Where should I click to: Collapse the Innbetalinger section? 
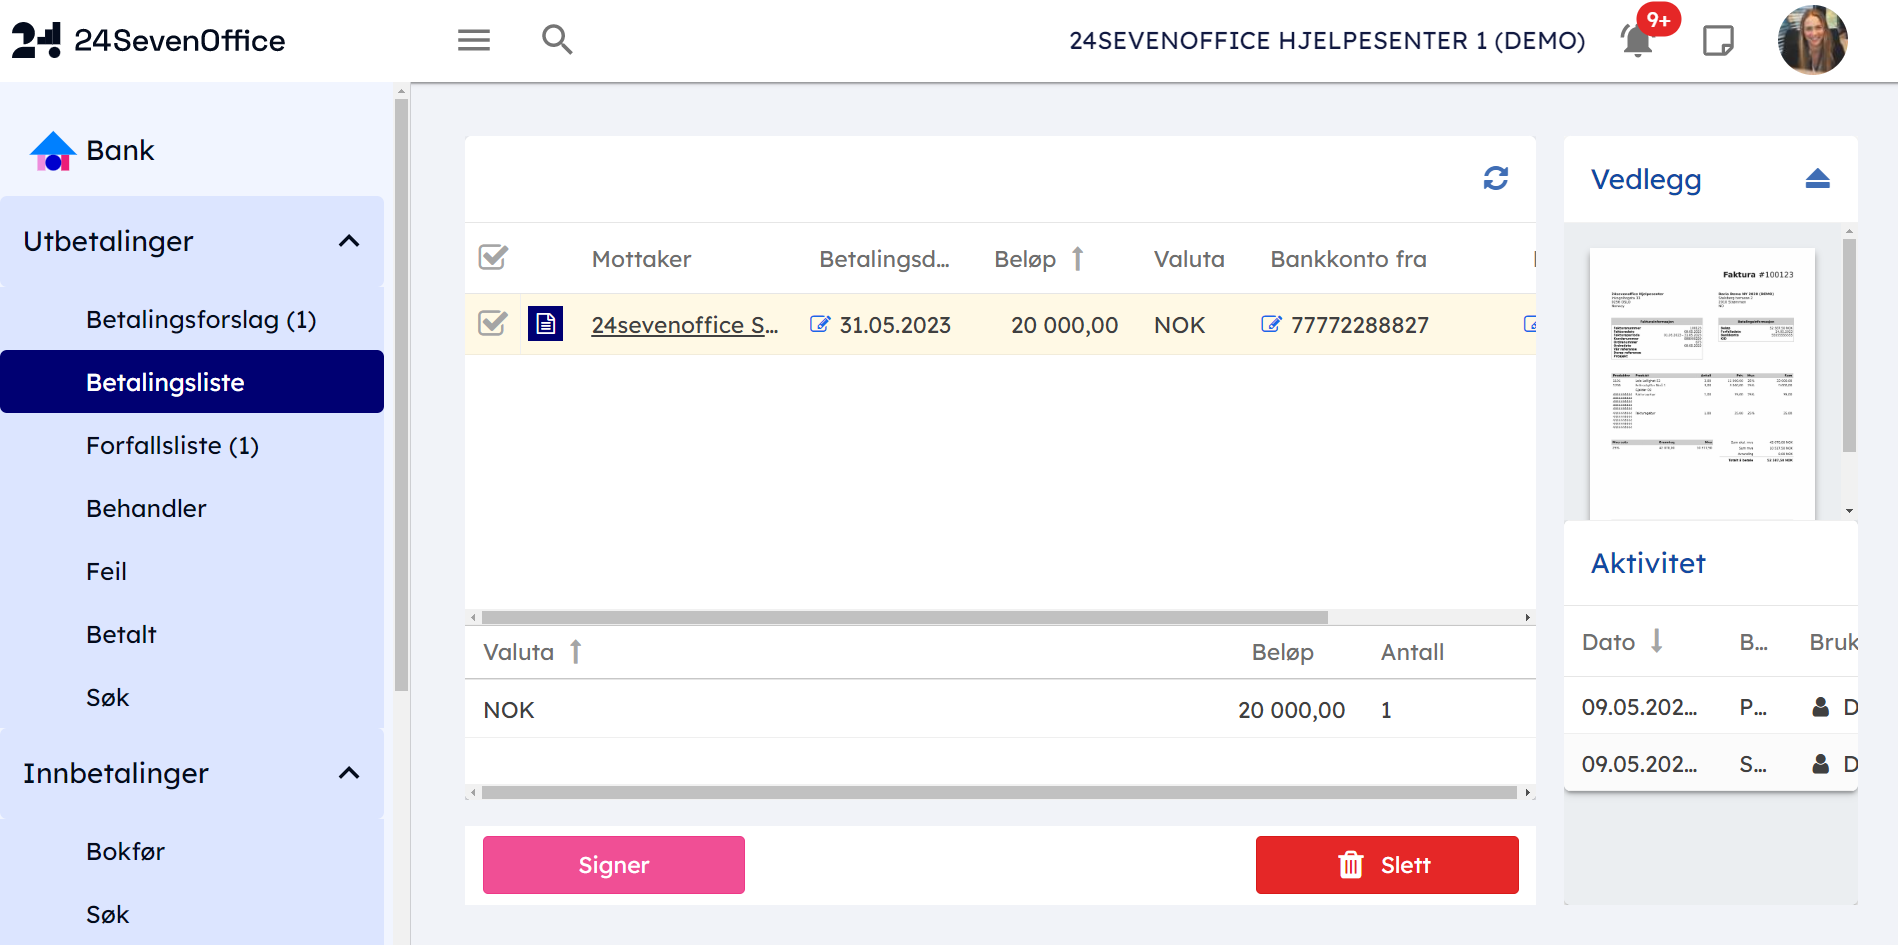[x=349, y=773]
